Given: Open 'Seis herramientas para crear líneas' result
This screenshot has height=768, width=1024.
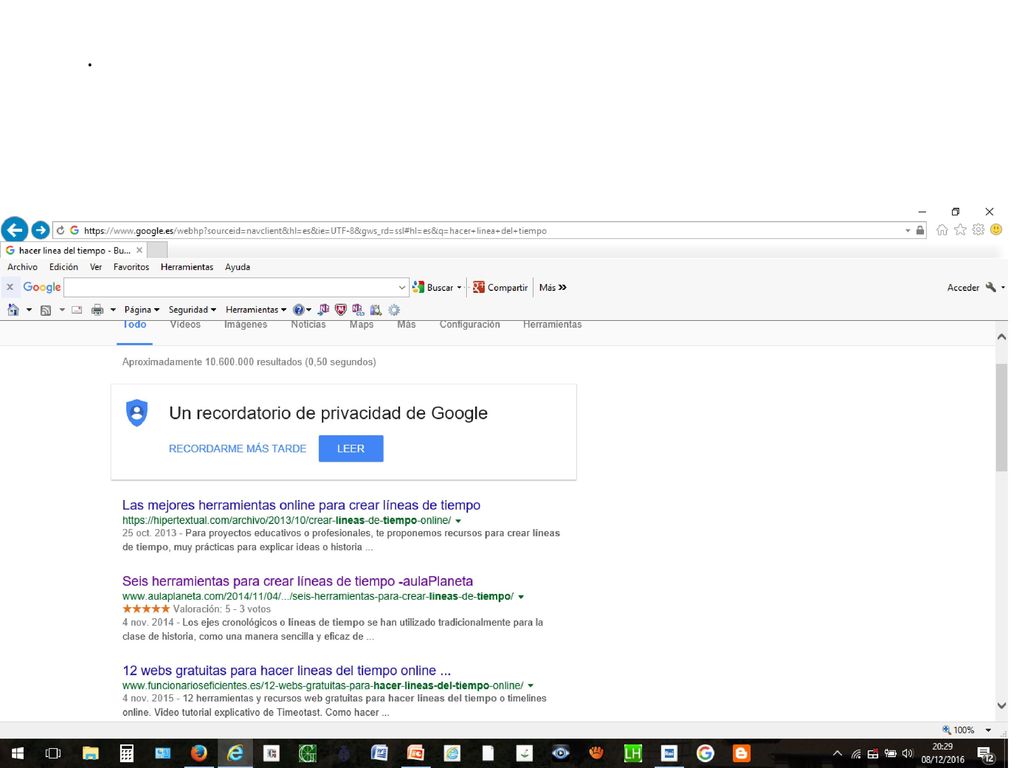Looking at the screenshot, I should (x=297, y=581).
